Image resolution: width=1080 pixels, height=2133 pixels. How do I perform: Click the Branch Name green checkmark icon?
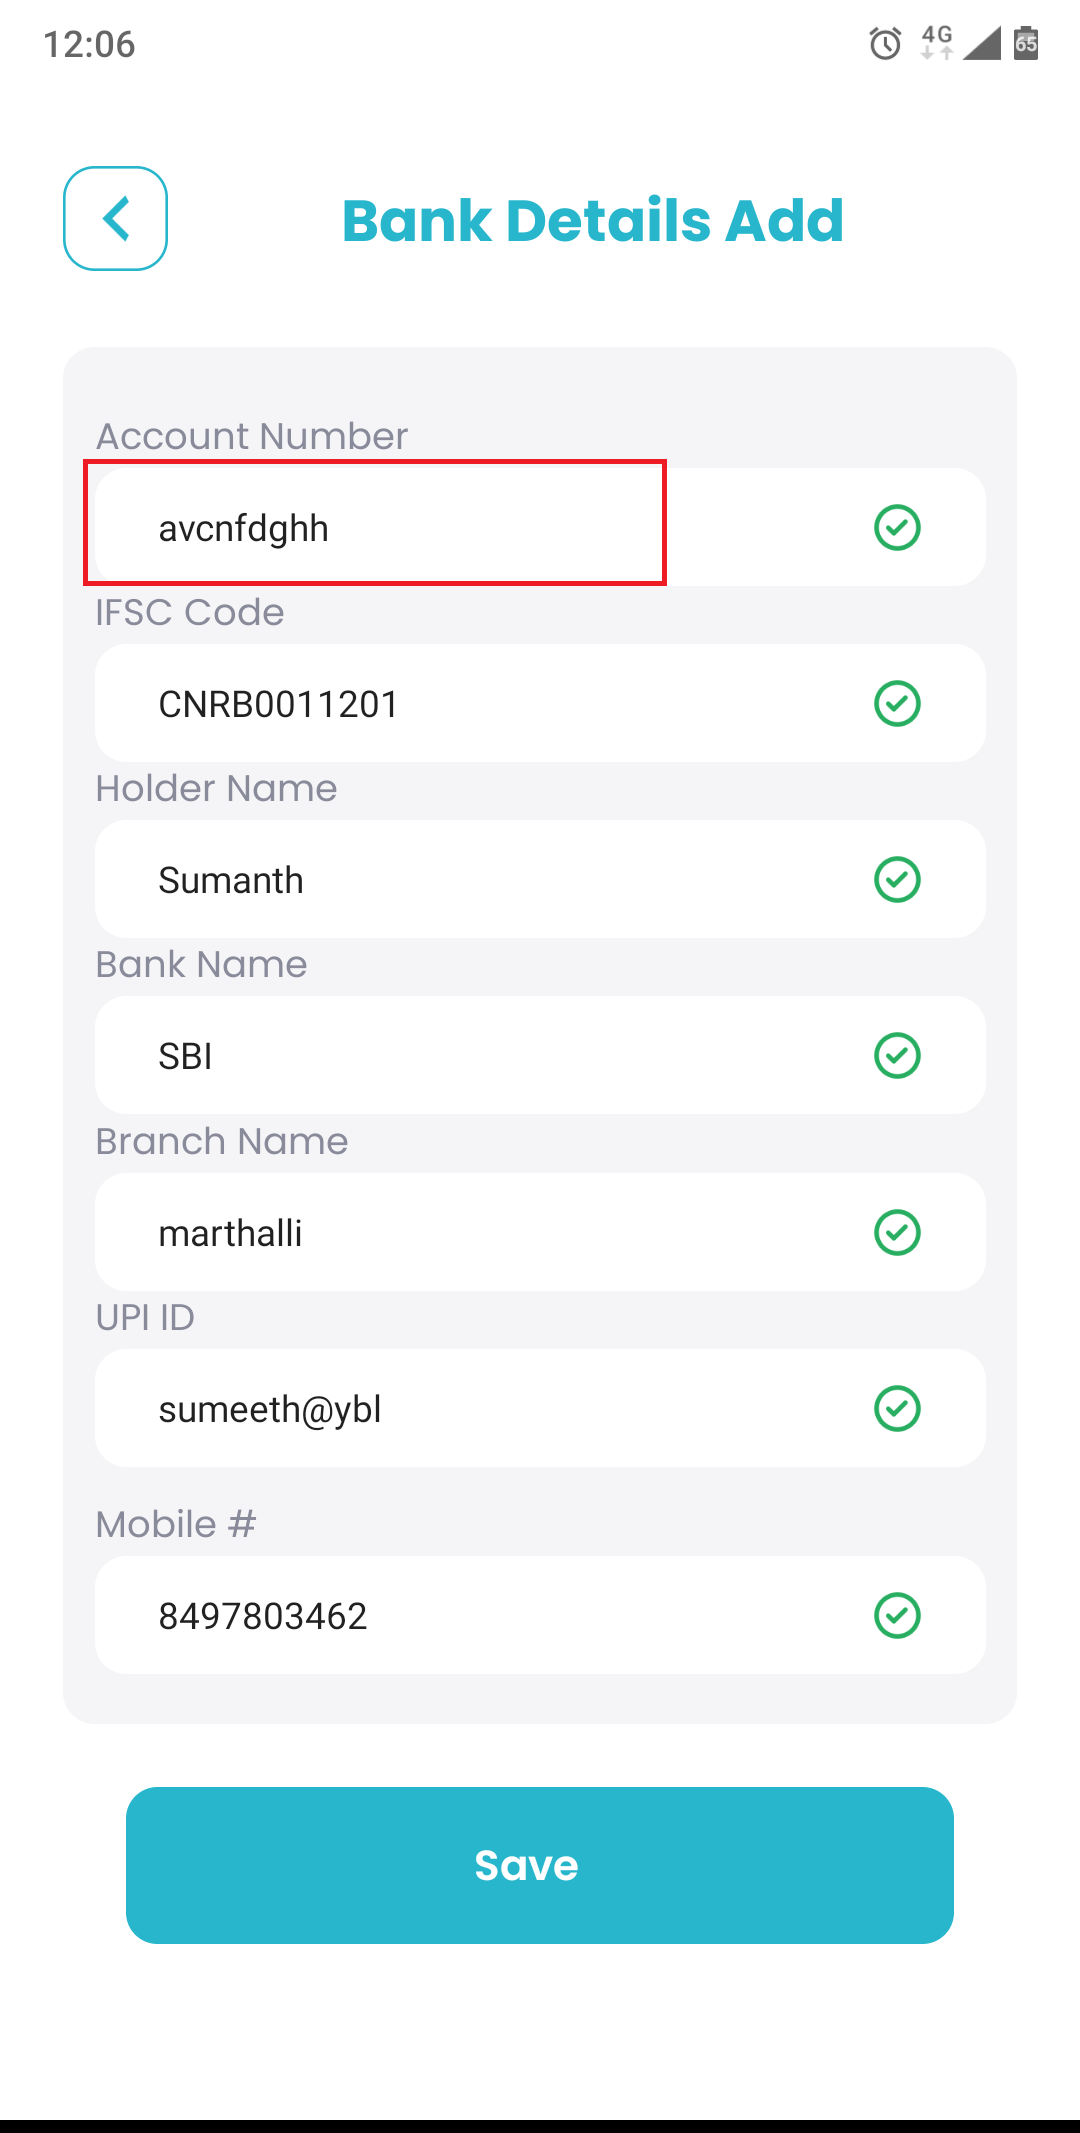coord(897,1232)
